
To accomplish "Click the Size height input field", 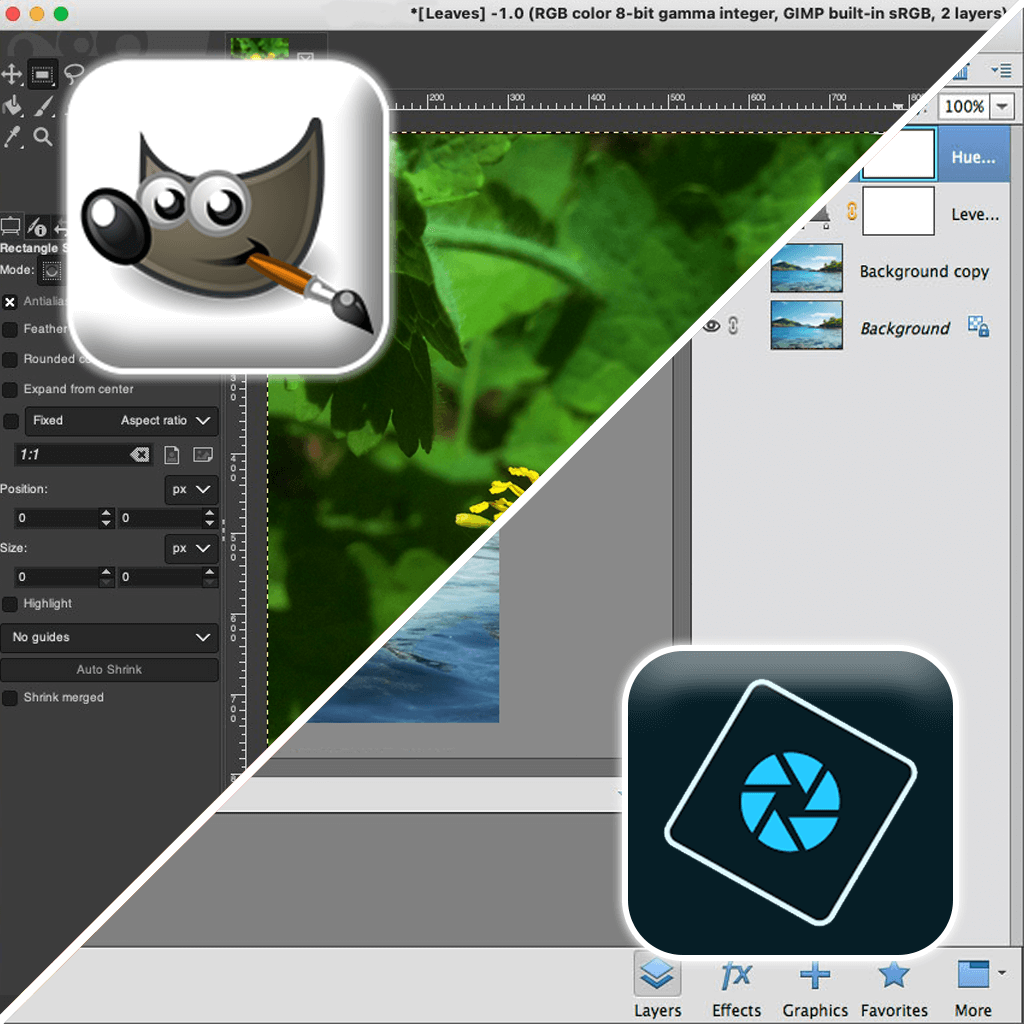I will coord(160,577).
